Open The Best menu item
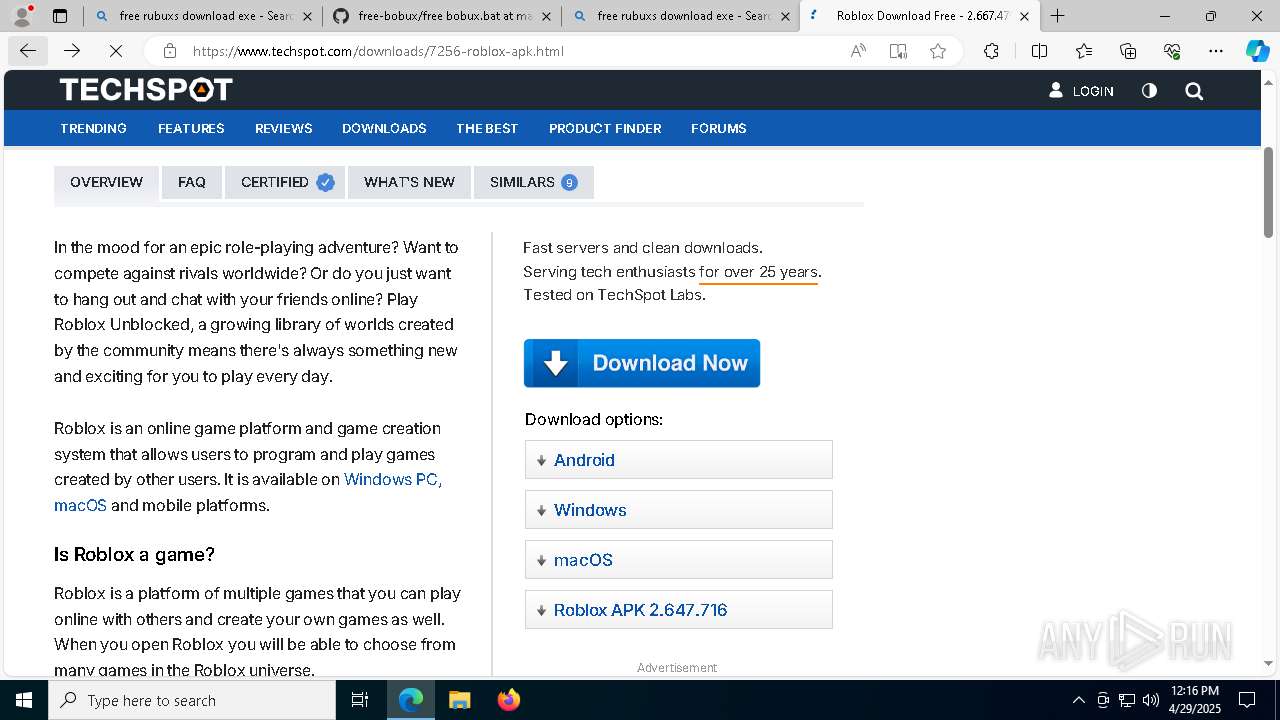 tap(487, 128)
